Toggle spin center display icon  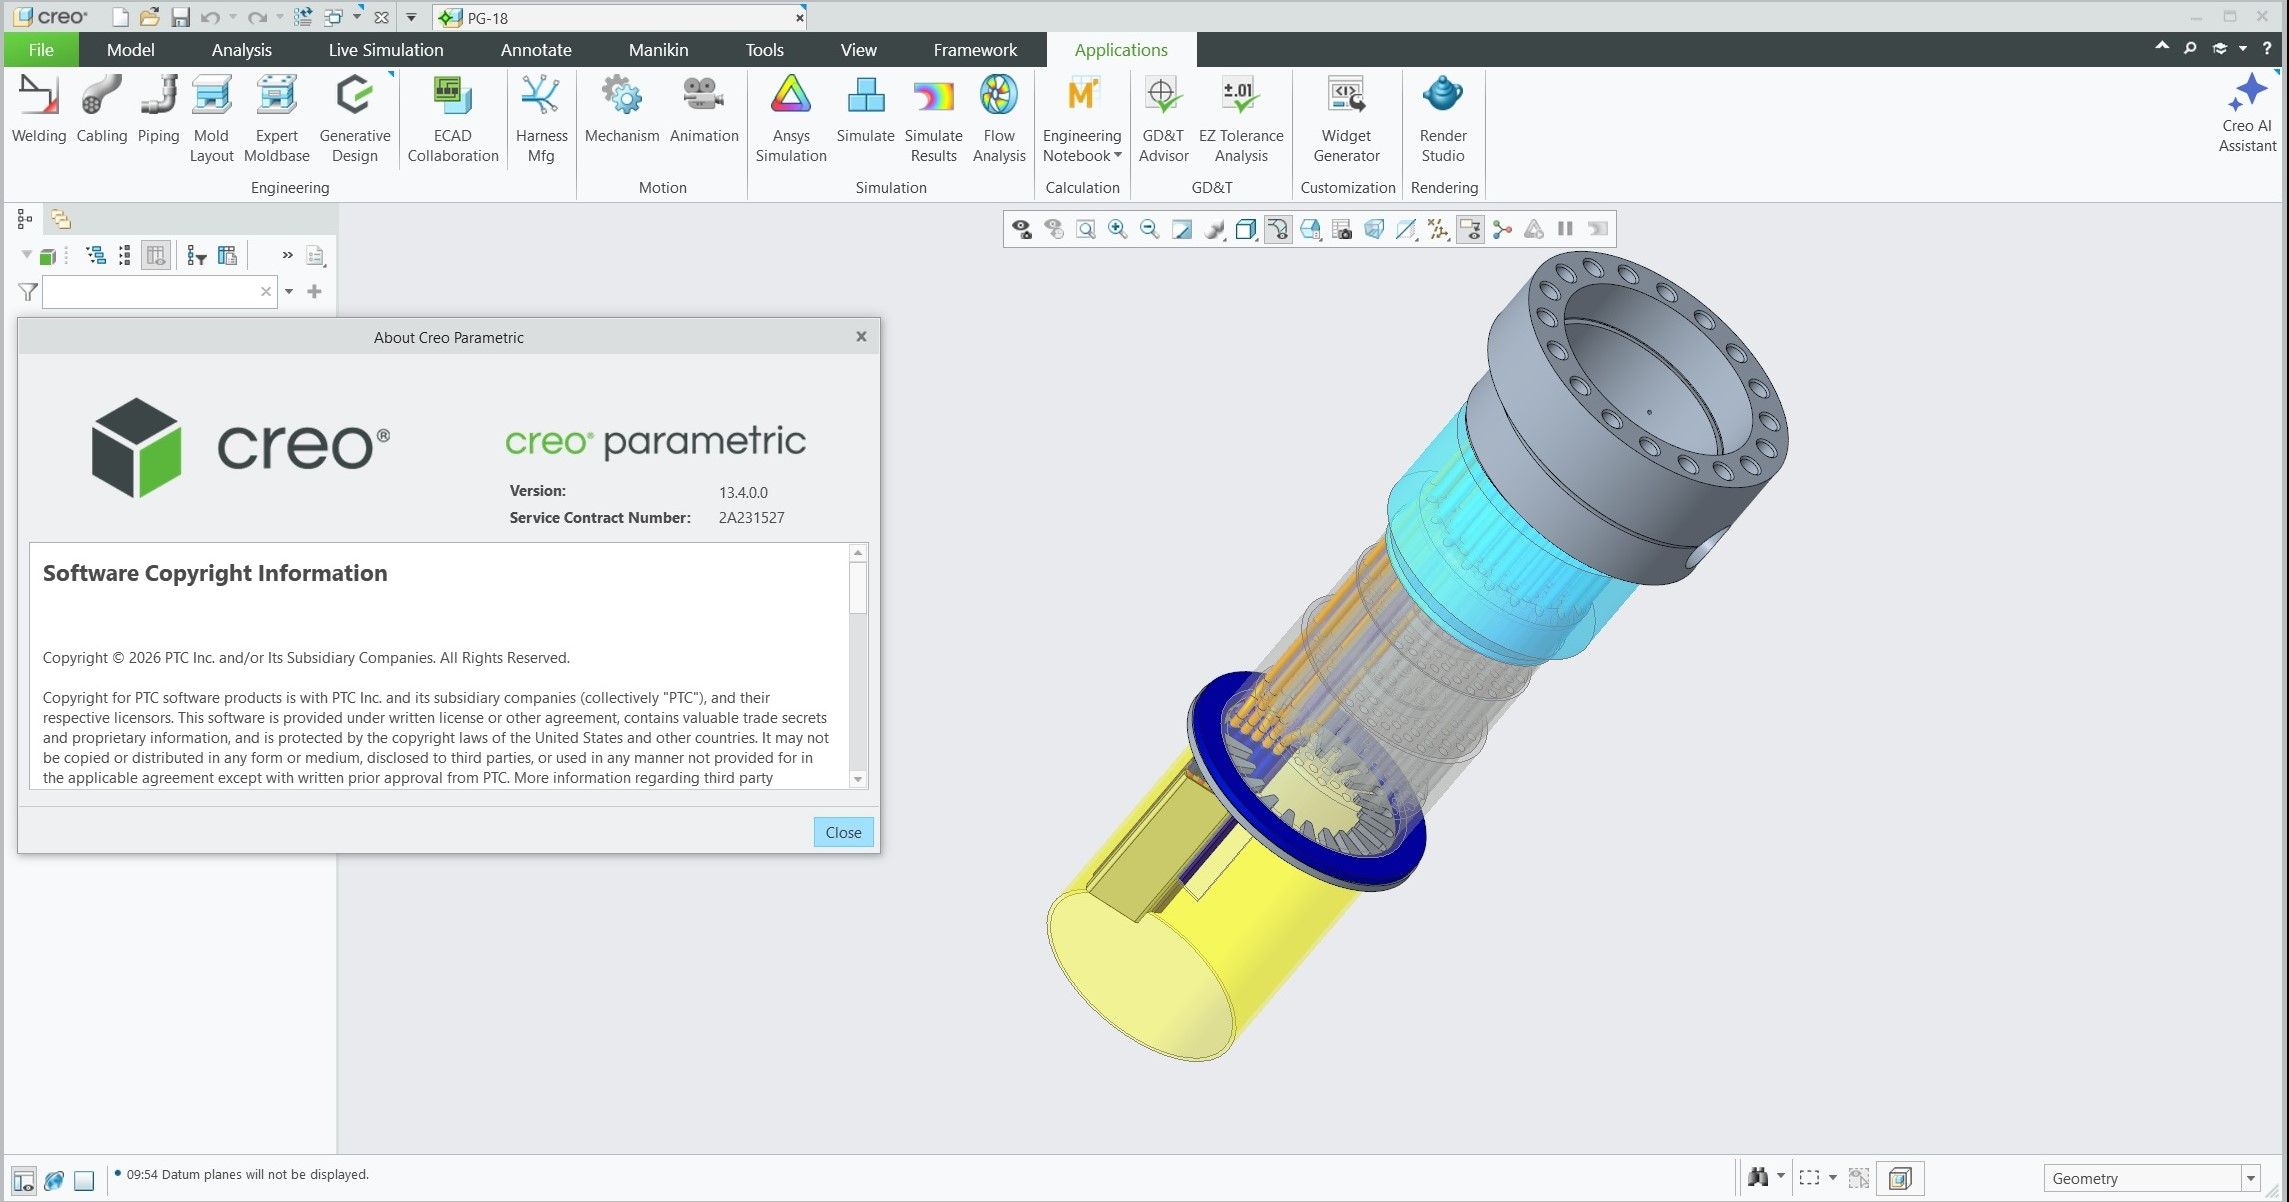1502,230
